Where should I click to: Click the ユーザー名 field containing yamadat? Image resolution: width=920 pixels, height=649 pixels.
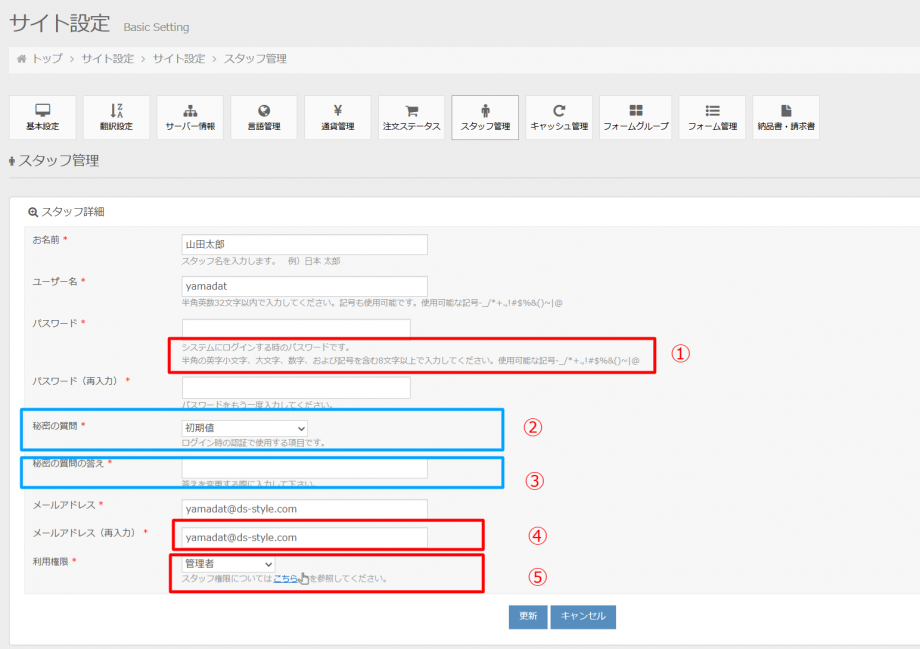coord(304,286)
